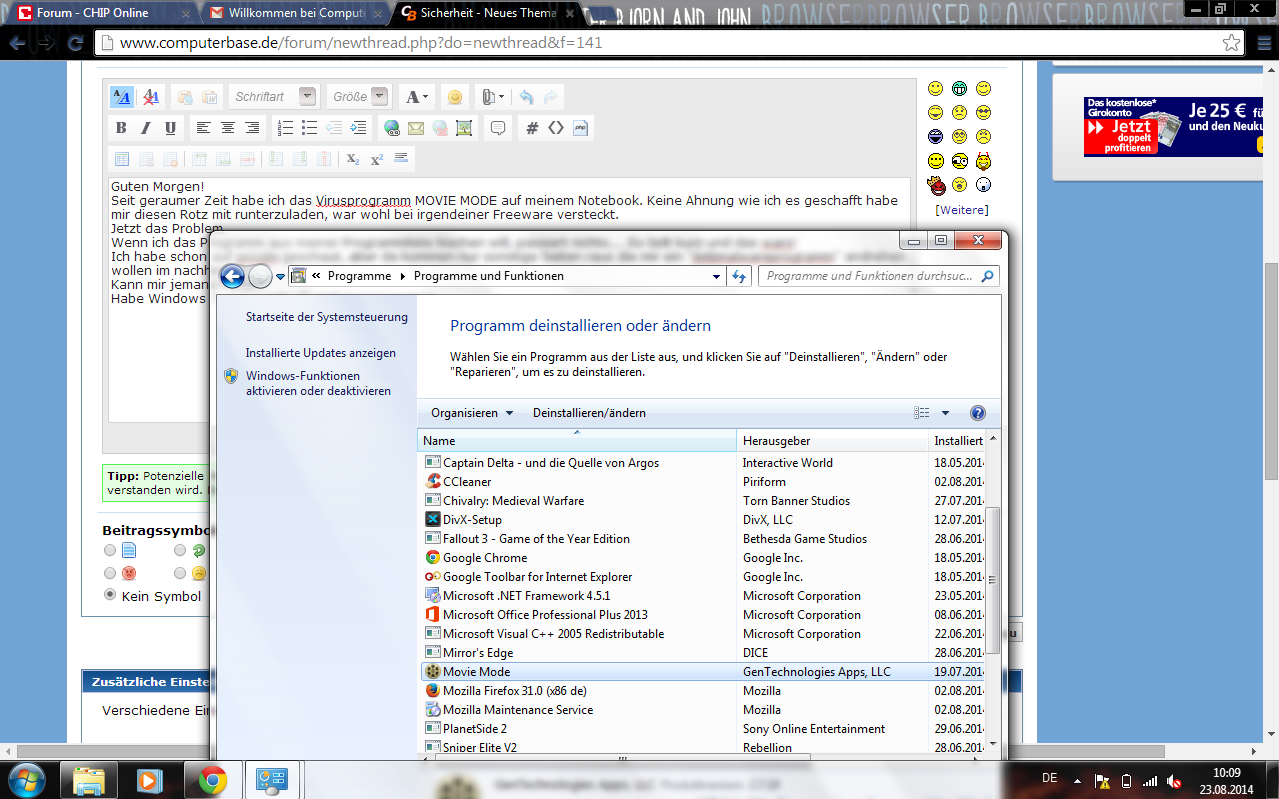The image size is (1279, 799).
Task: Open attachments paperclip dropdown
Action: tap(493, 97)
